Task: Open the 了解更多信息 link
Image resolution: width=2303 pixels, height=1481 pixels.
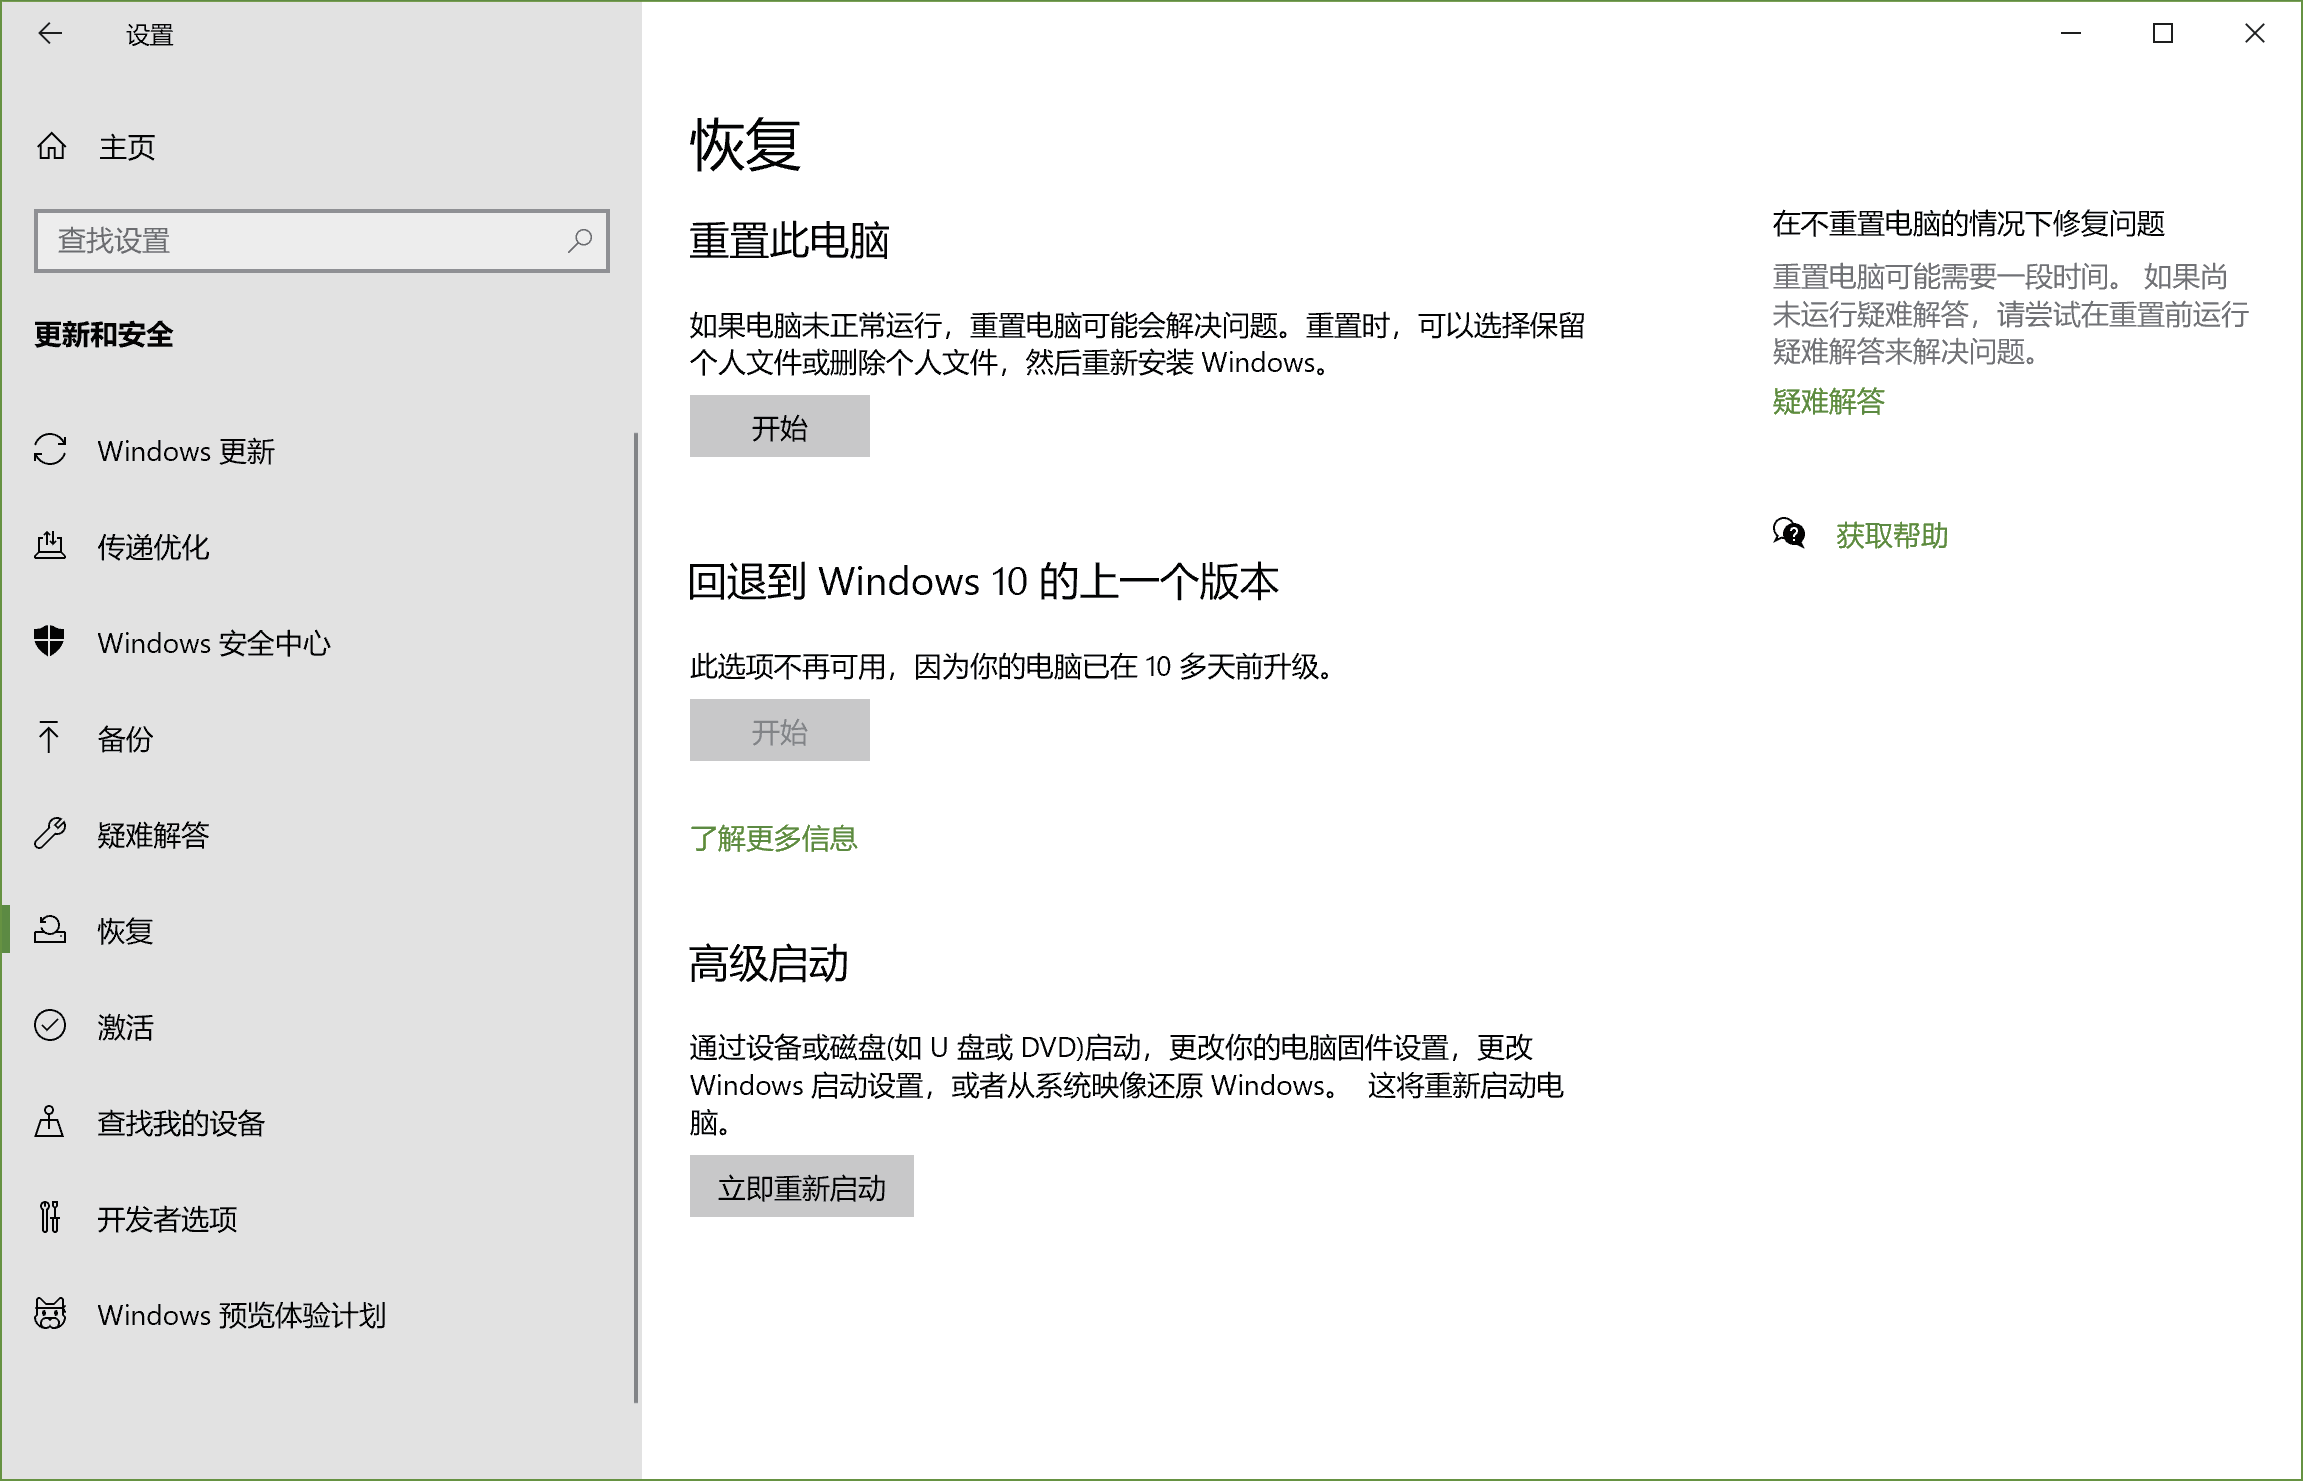Action: [773, 838]
